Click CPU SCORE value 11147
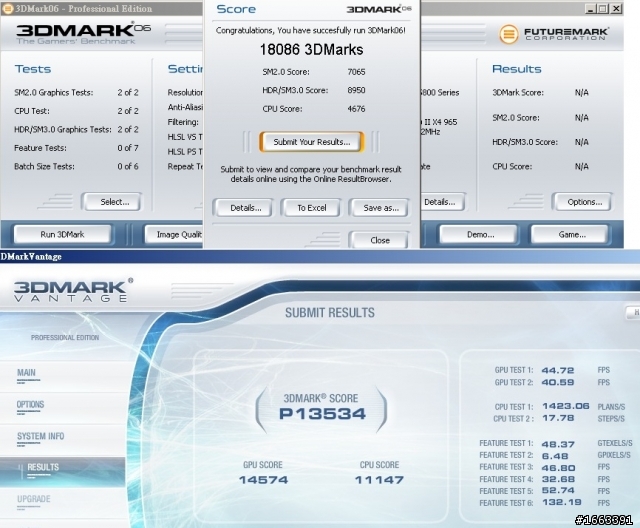640x528 pixels. 379,480
